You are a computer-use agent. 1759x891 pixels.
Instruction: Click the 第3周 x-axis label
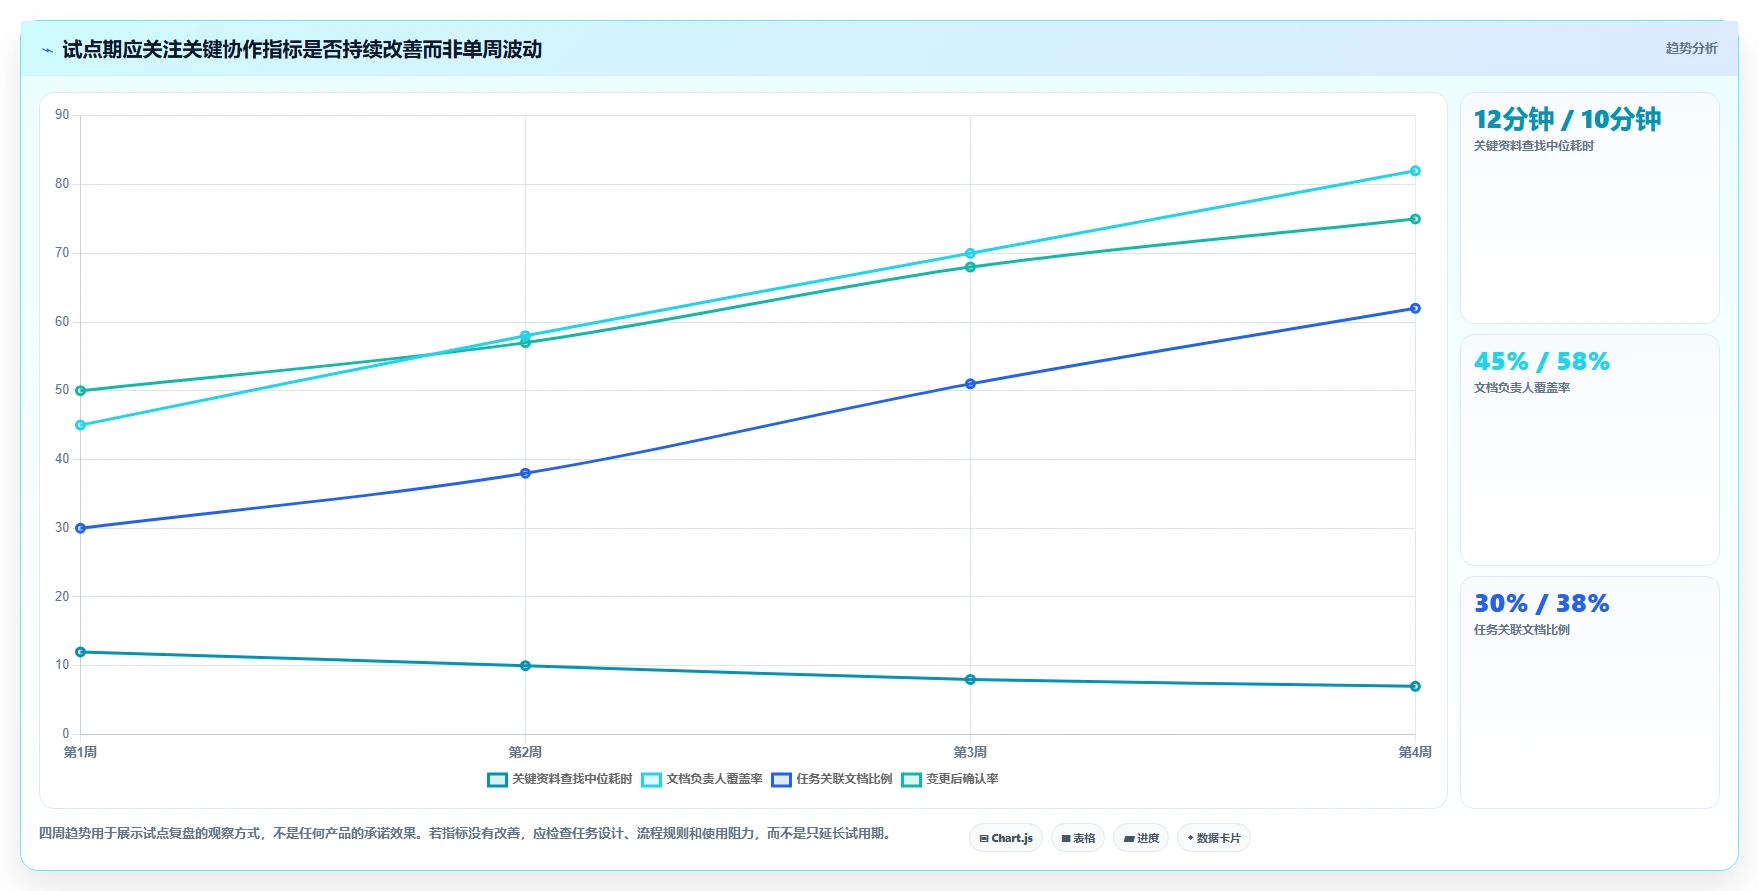(x=970, y=752)
